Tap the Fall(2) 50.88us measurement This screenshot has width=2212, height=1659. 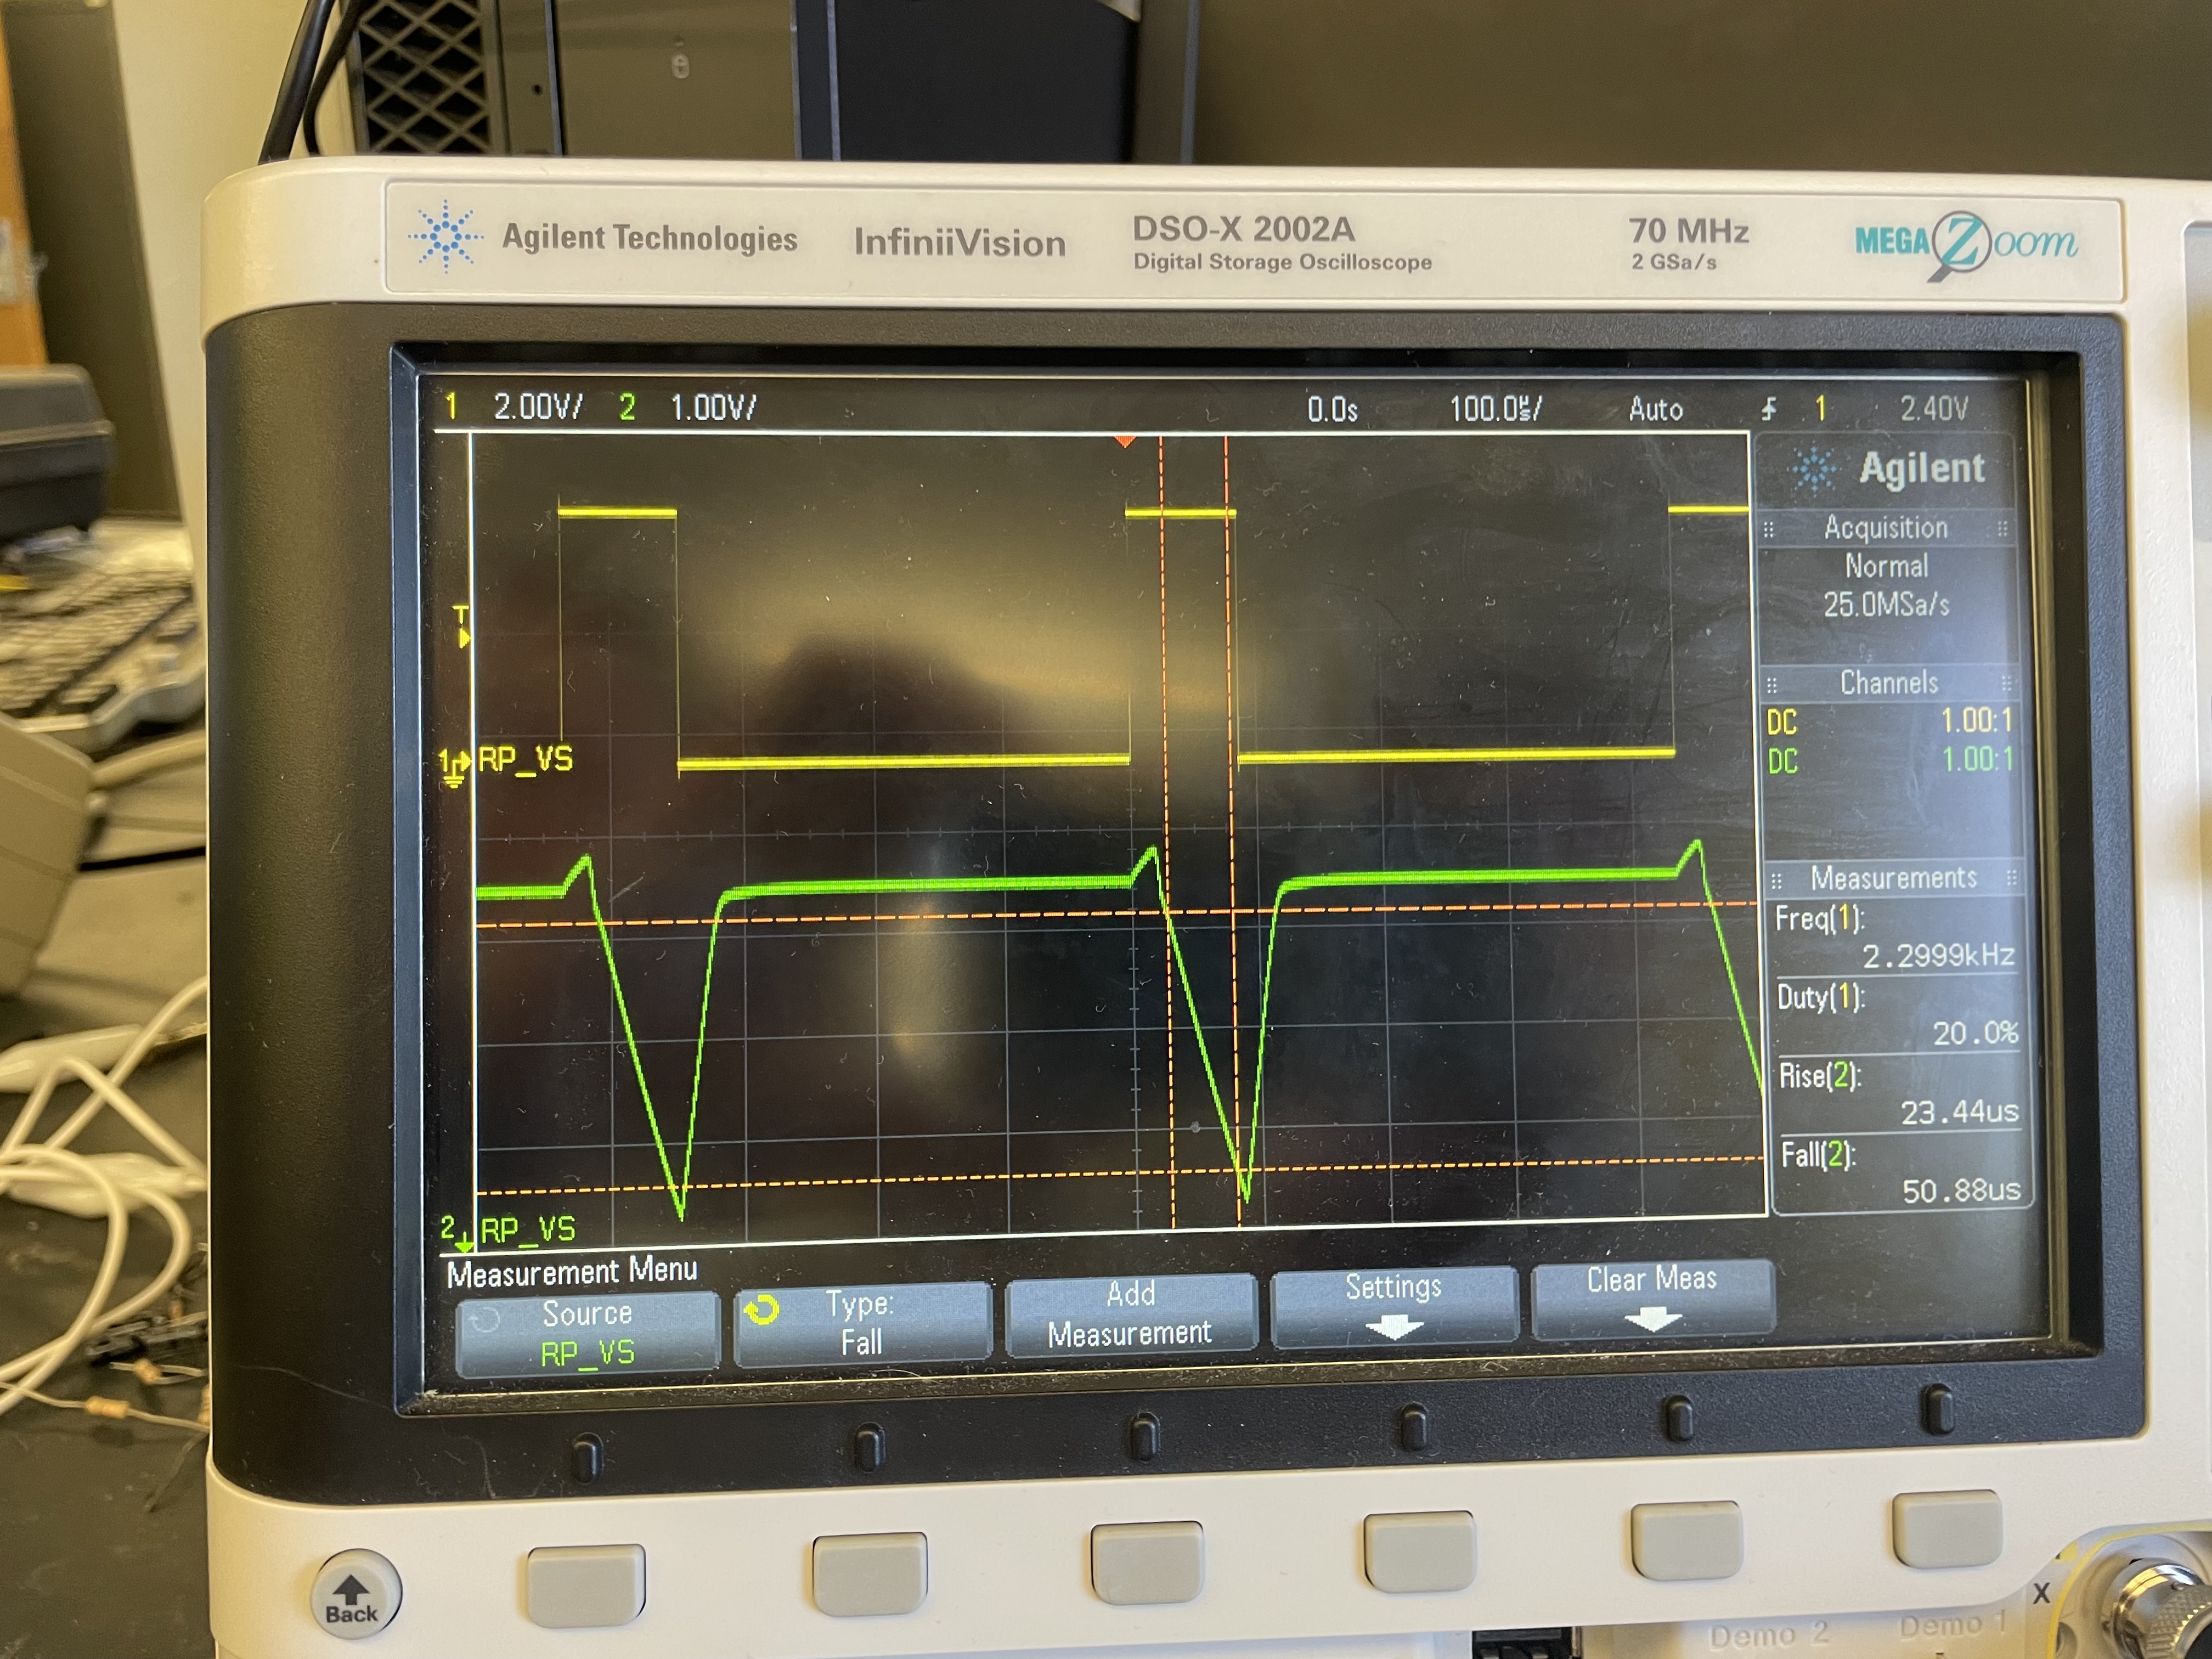coord(1901,1173)
